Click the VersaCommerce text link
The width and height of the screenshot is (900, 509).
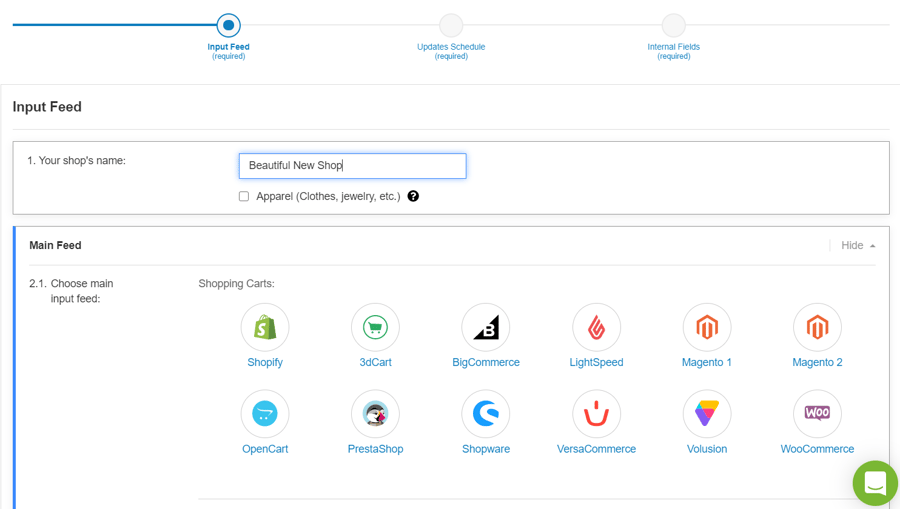click(x=596, y=449)
